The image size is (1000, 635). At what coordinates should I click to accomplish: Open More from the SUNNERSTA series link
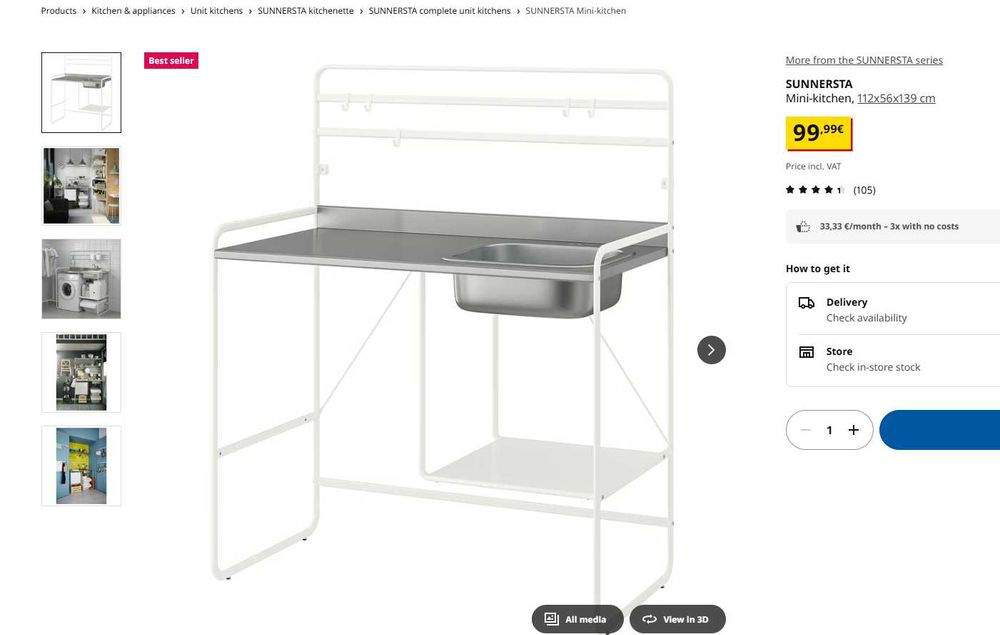click(x=864, y=60)
